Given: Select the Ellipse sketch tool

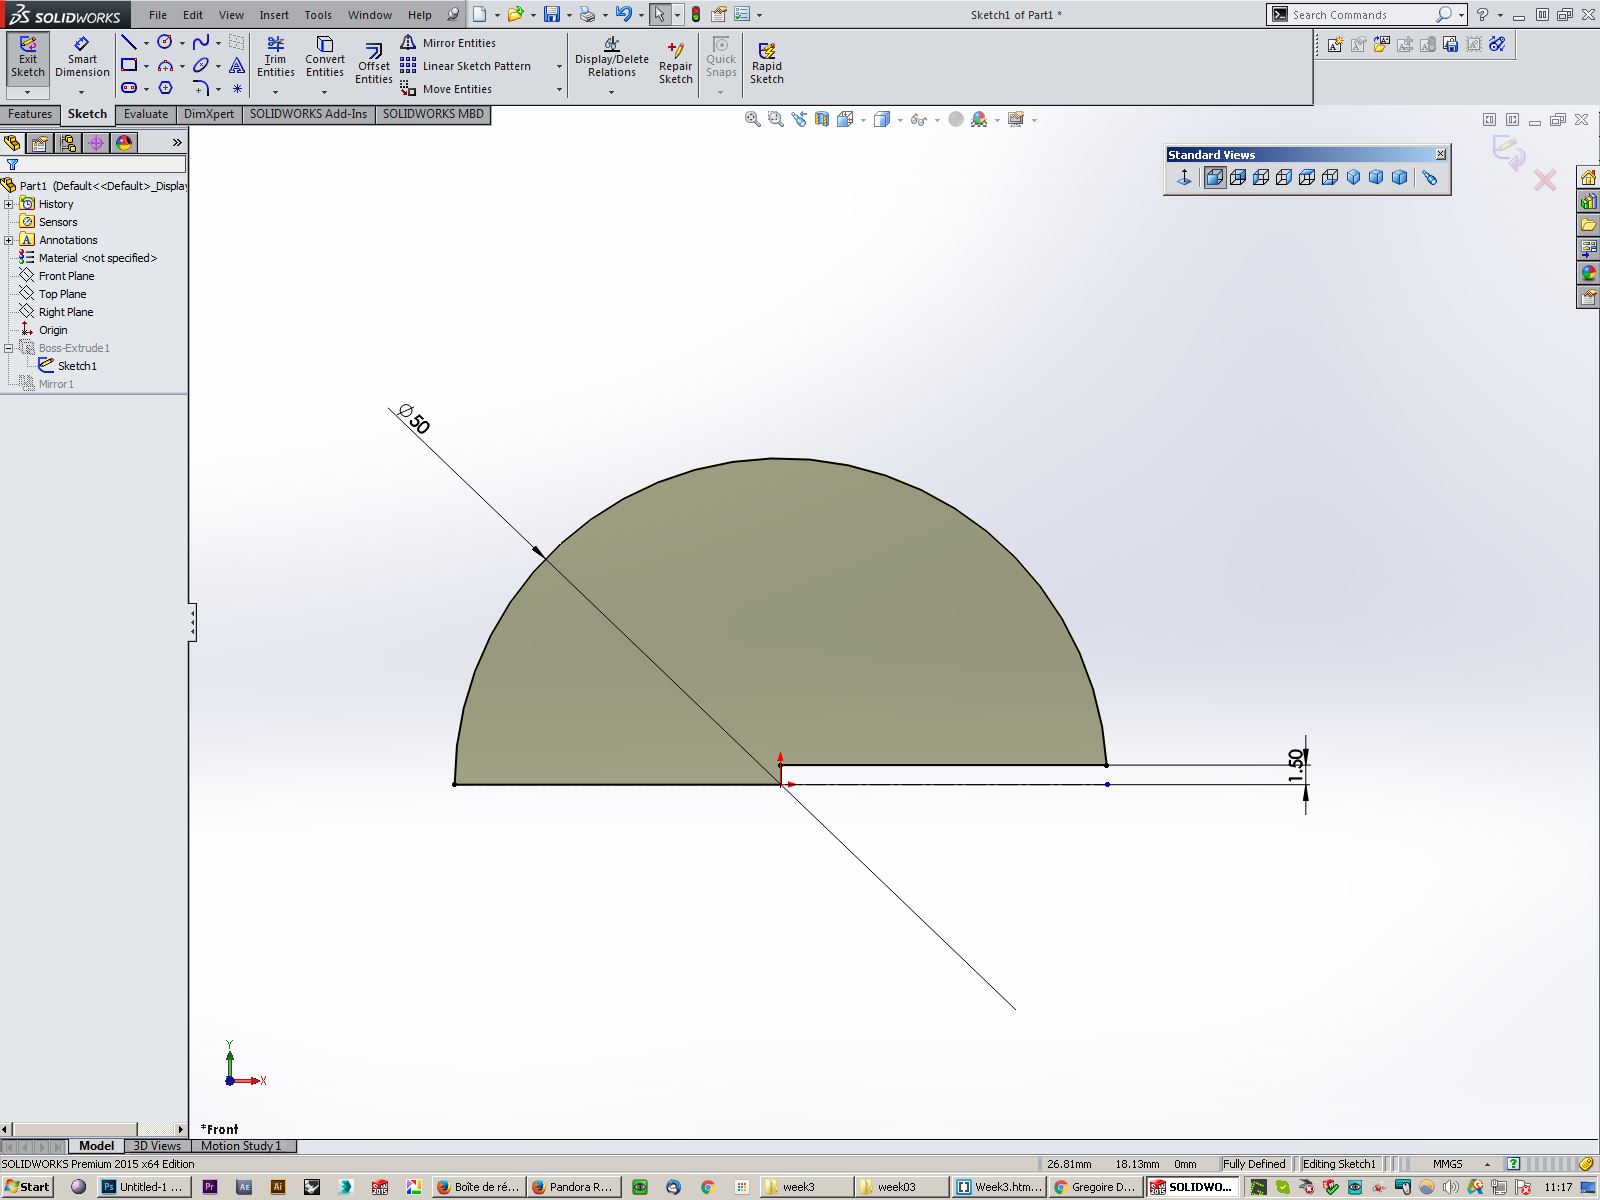Looking at the screenshot, I should (201, 65).
